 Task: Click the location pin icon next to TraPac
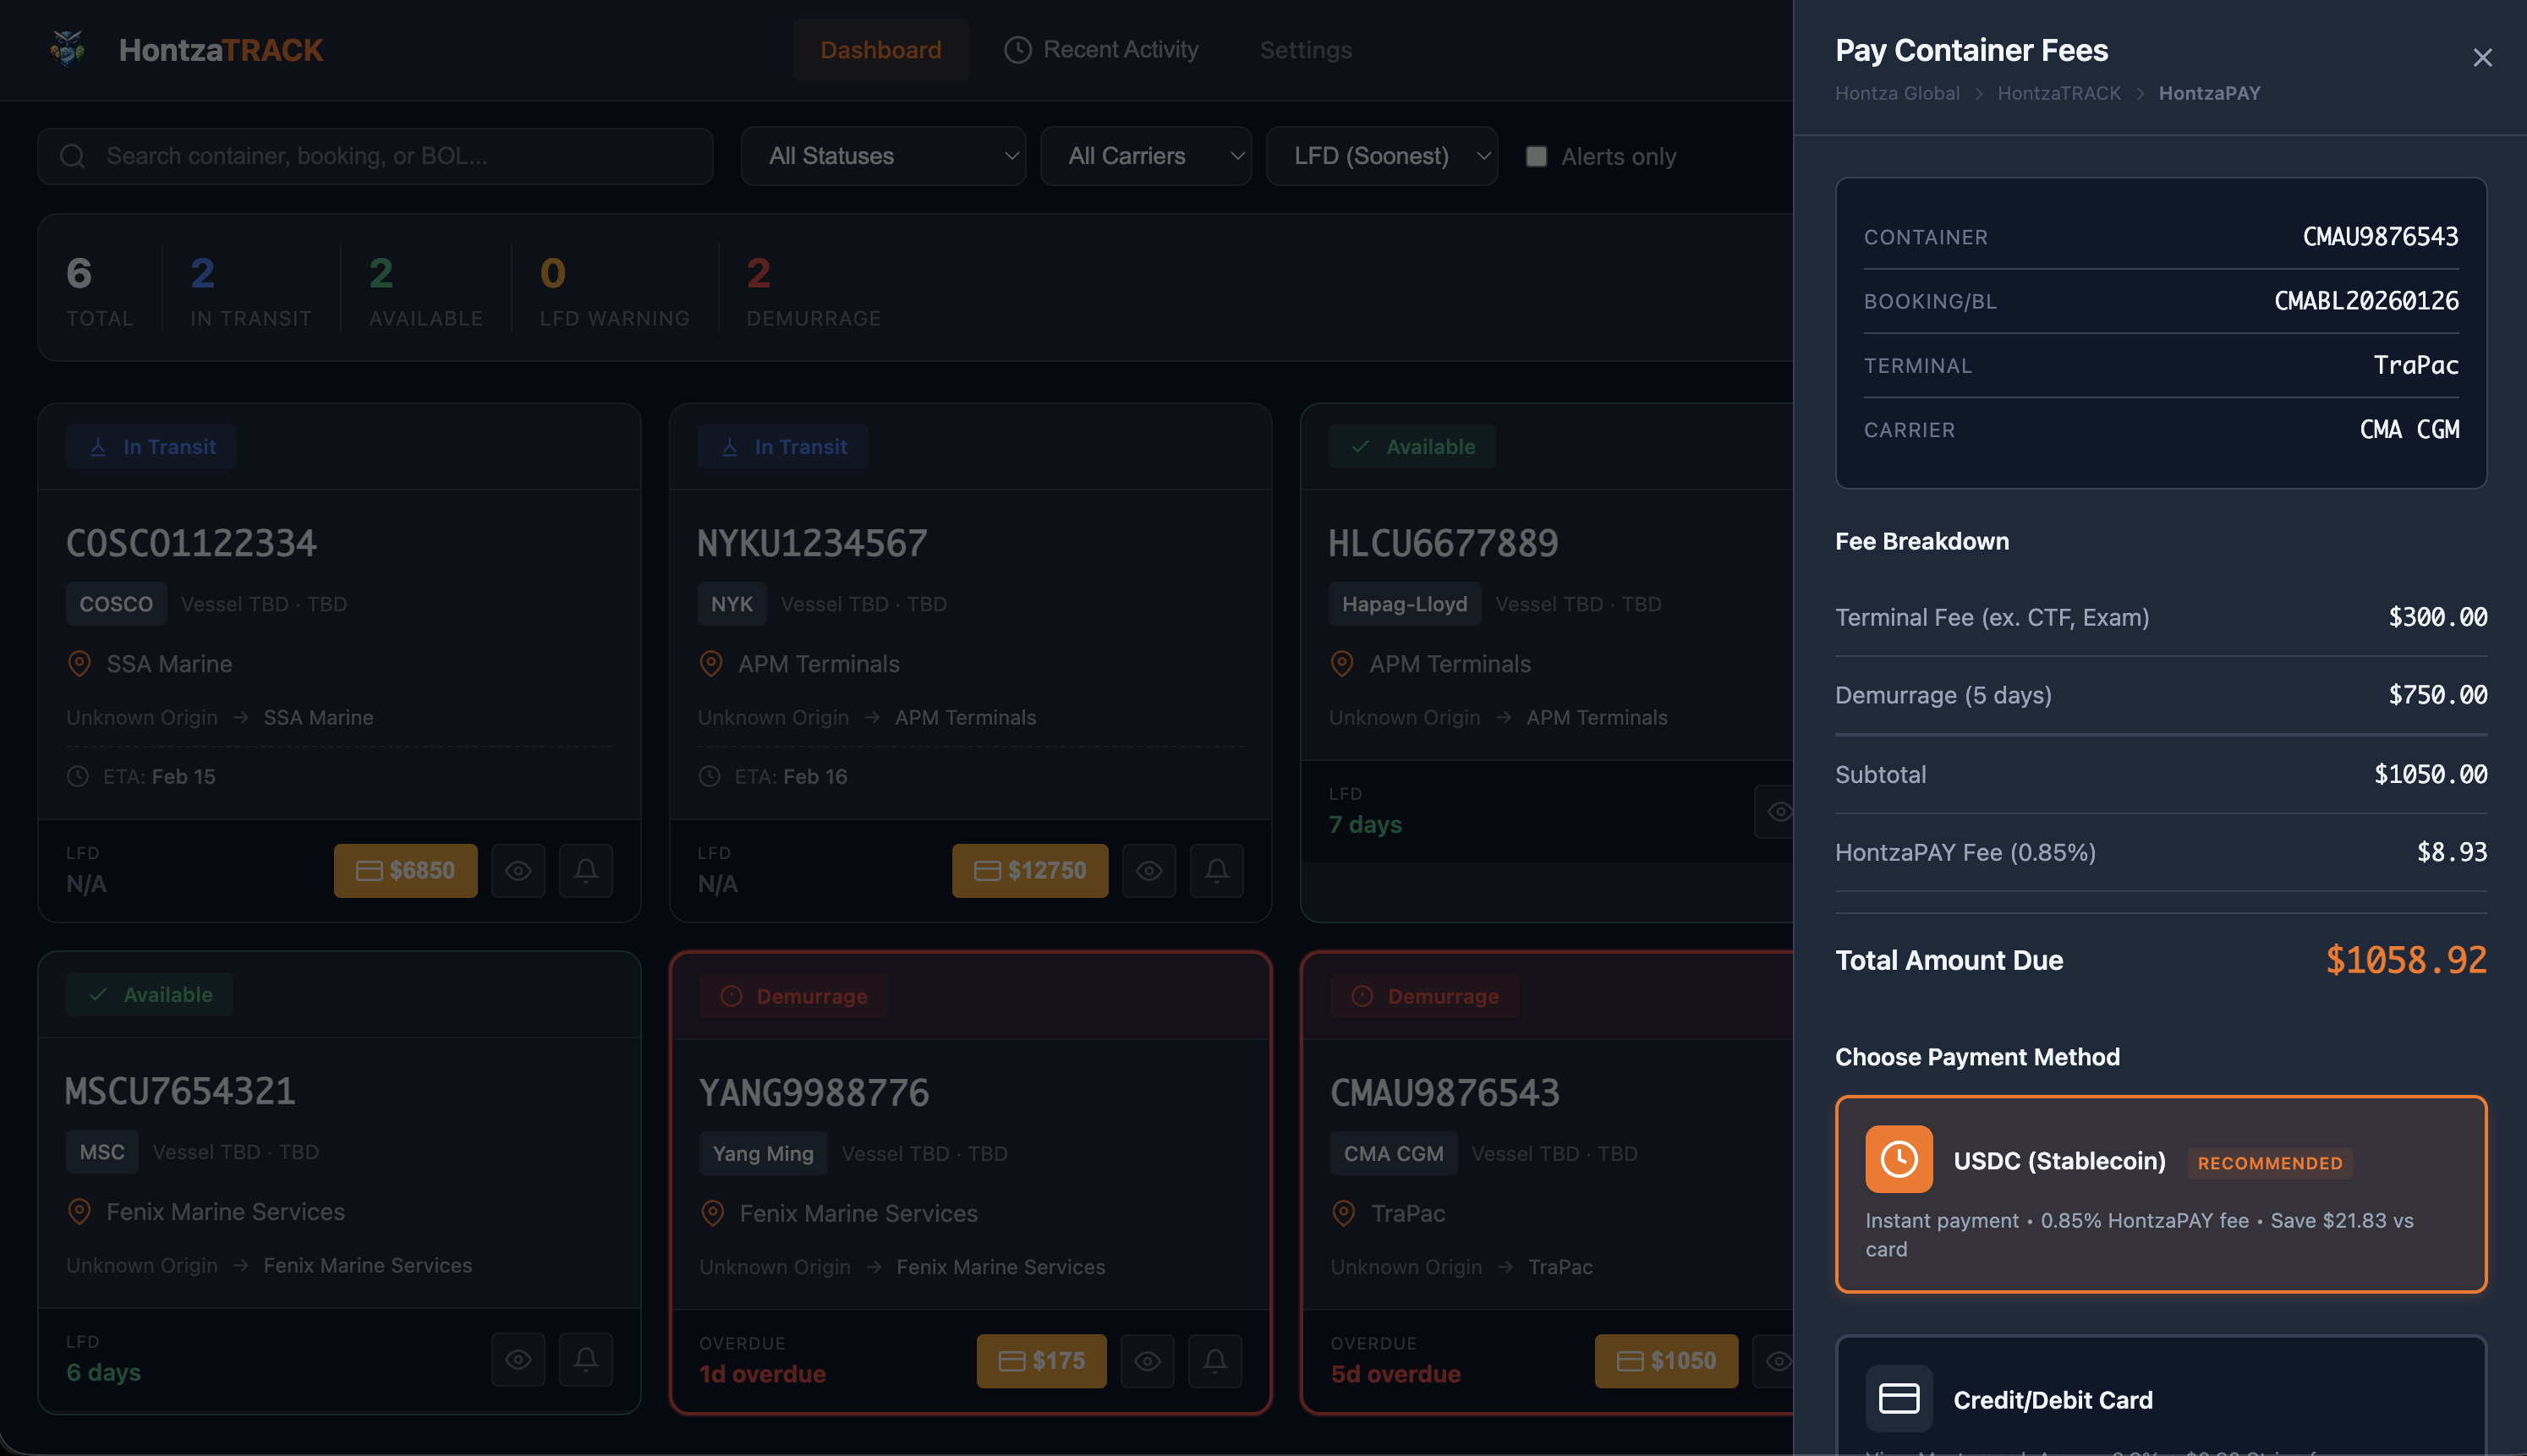tap(1343, 1212)
